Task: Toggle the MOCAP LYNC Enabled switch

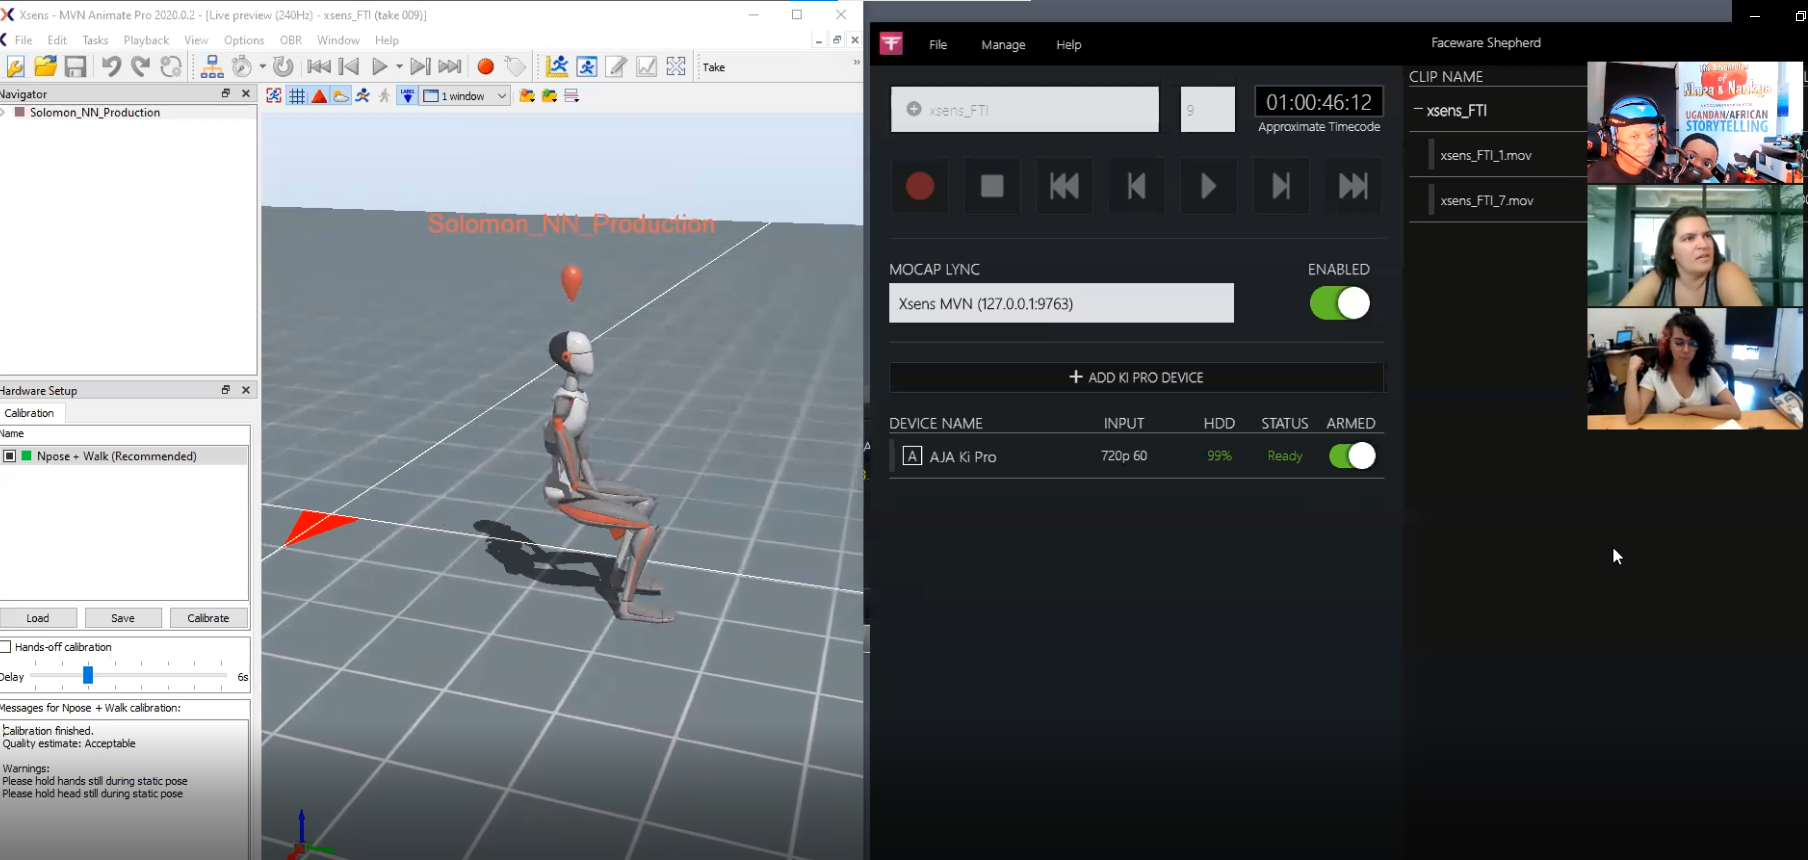Action: pos(1340,303)
